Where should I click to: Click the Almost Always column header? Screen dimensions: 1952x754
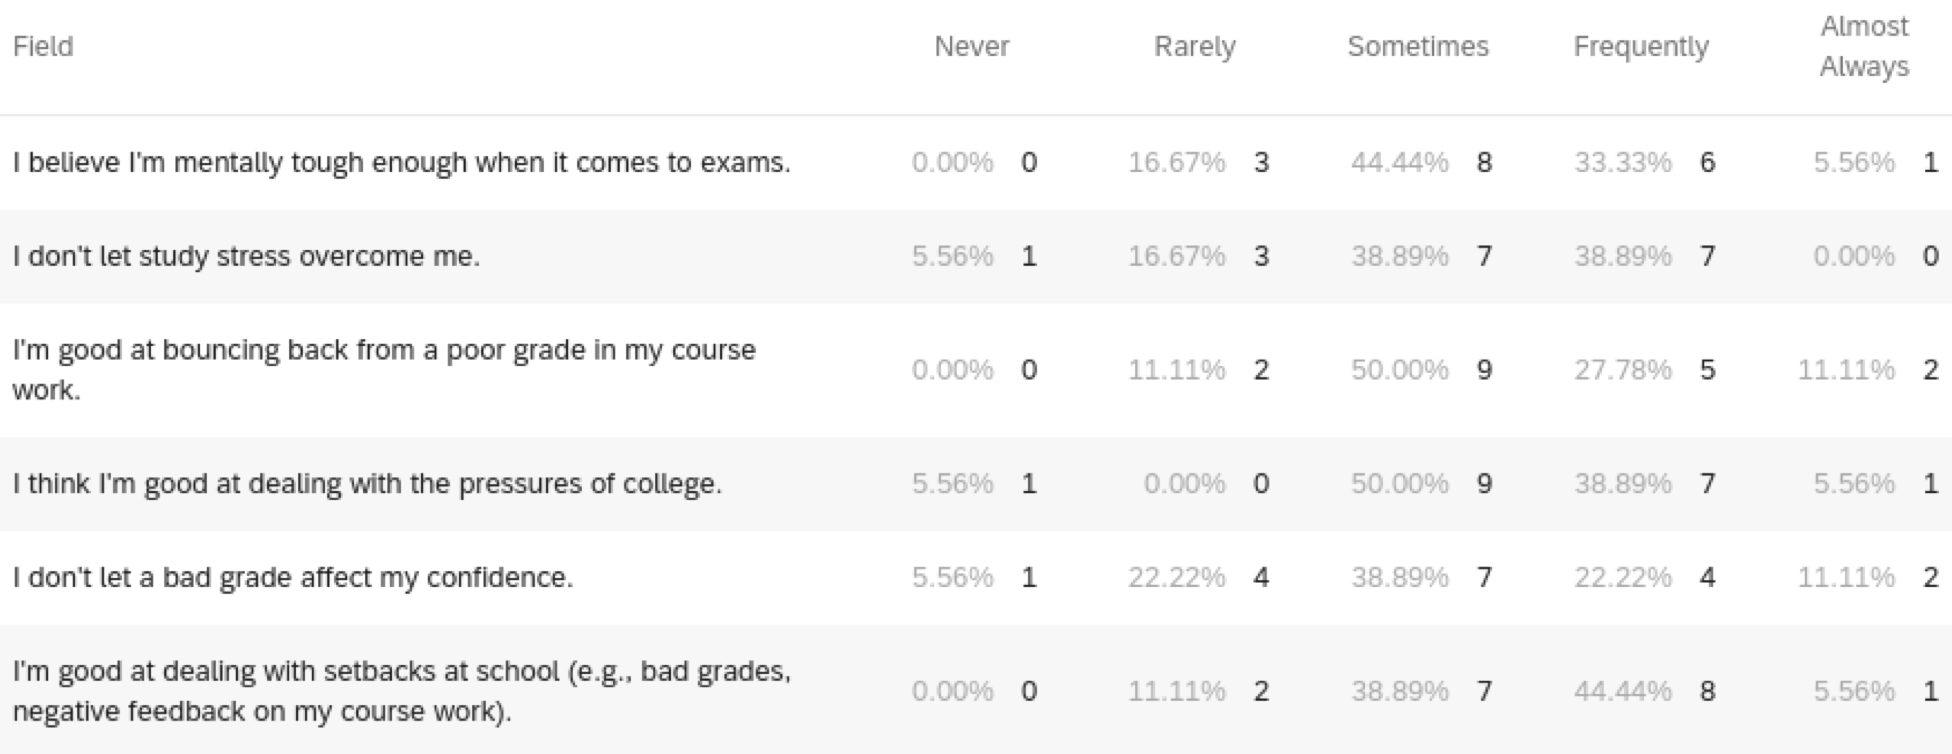(1864, 47)
